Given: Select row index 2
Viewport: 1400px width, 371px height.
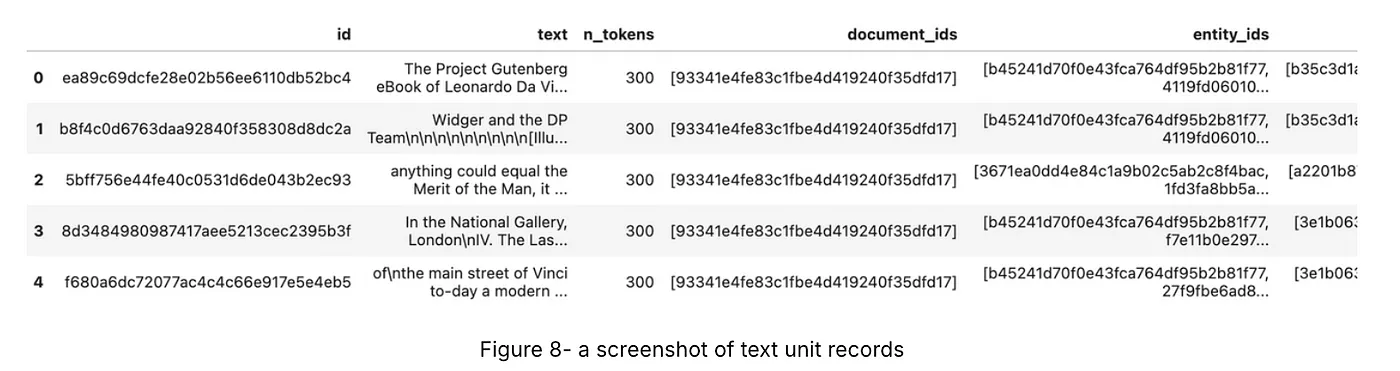Looking at the screenshot, I should pyautogui.click(x=38, y=180).
